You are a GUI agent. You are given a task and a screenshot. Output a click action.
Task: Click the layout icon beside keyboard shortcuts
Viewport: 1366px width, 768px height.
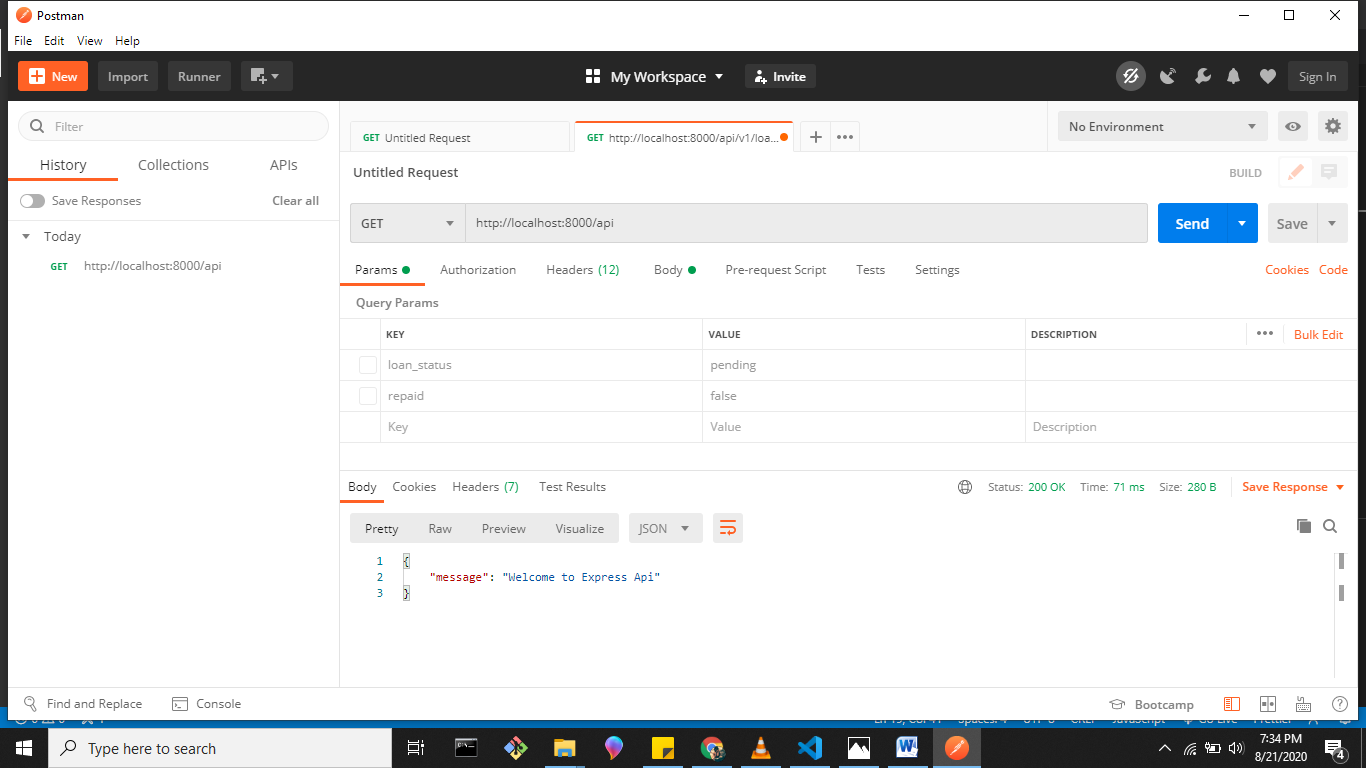1268,704
